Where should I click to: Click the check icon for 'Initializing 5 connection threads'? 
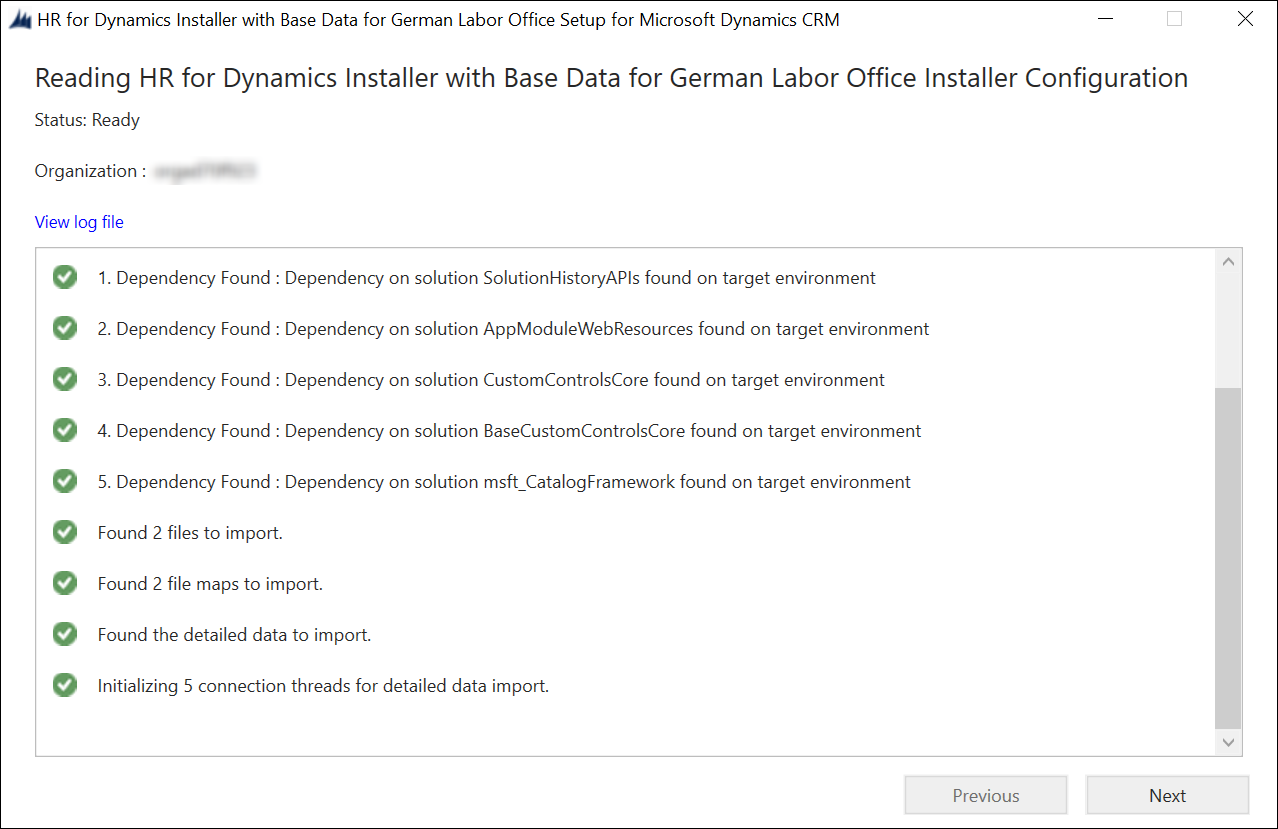tap(65, 685)
